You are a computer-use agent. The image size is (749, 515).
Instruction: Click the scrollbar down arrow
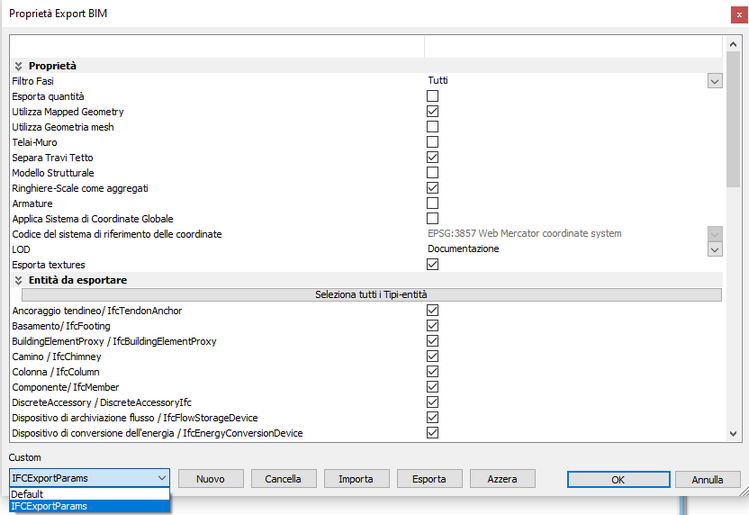(733, 434)
